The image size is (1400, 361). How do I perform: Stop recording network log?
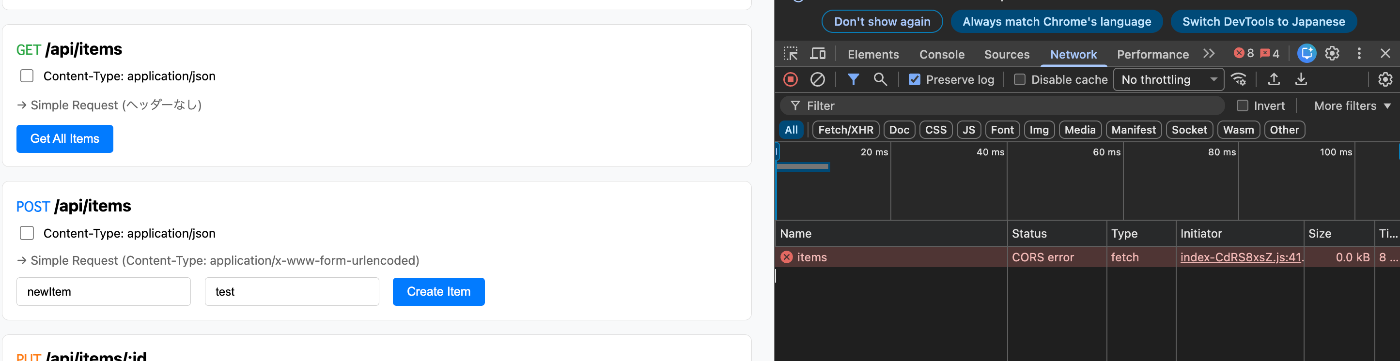point(790,79)
